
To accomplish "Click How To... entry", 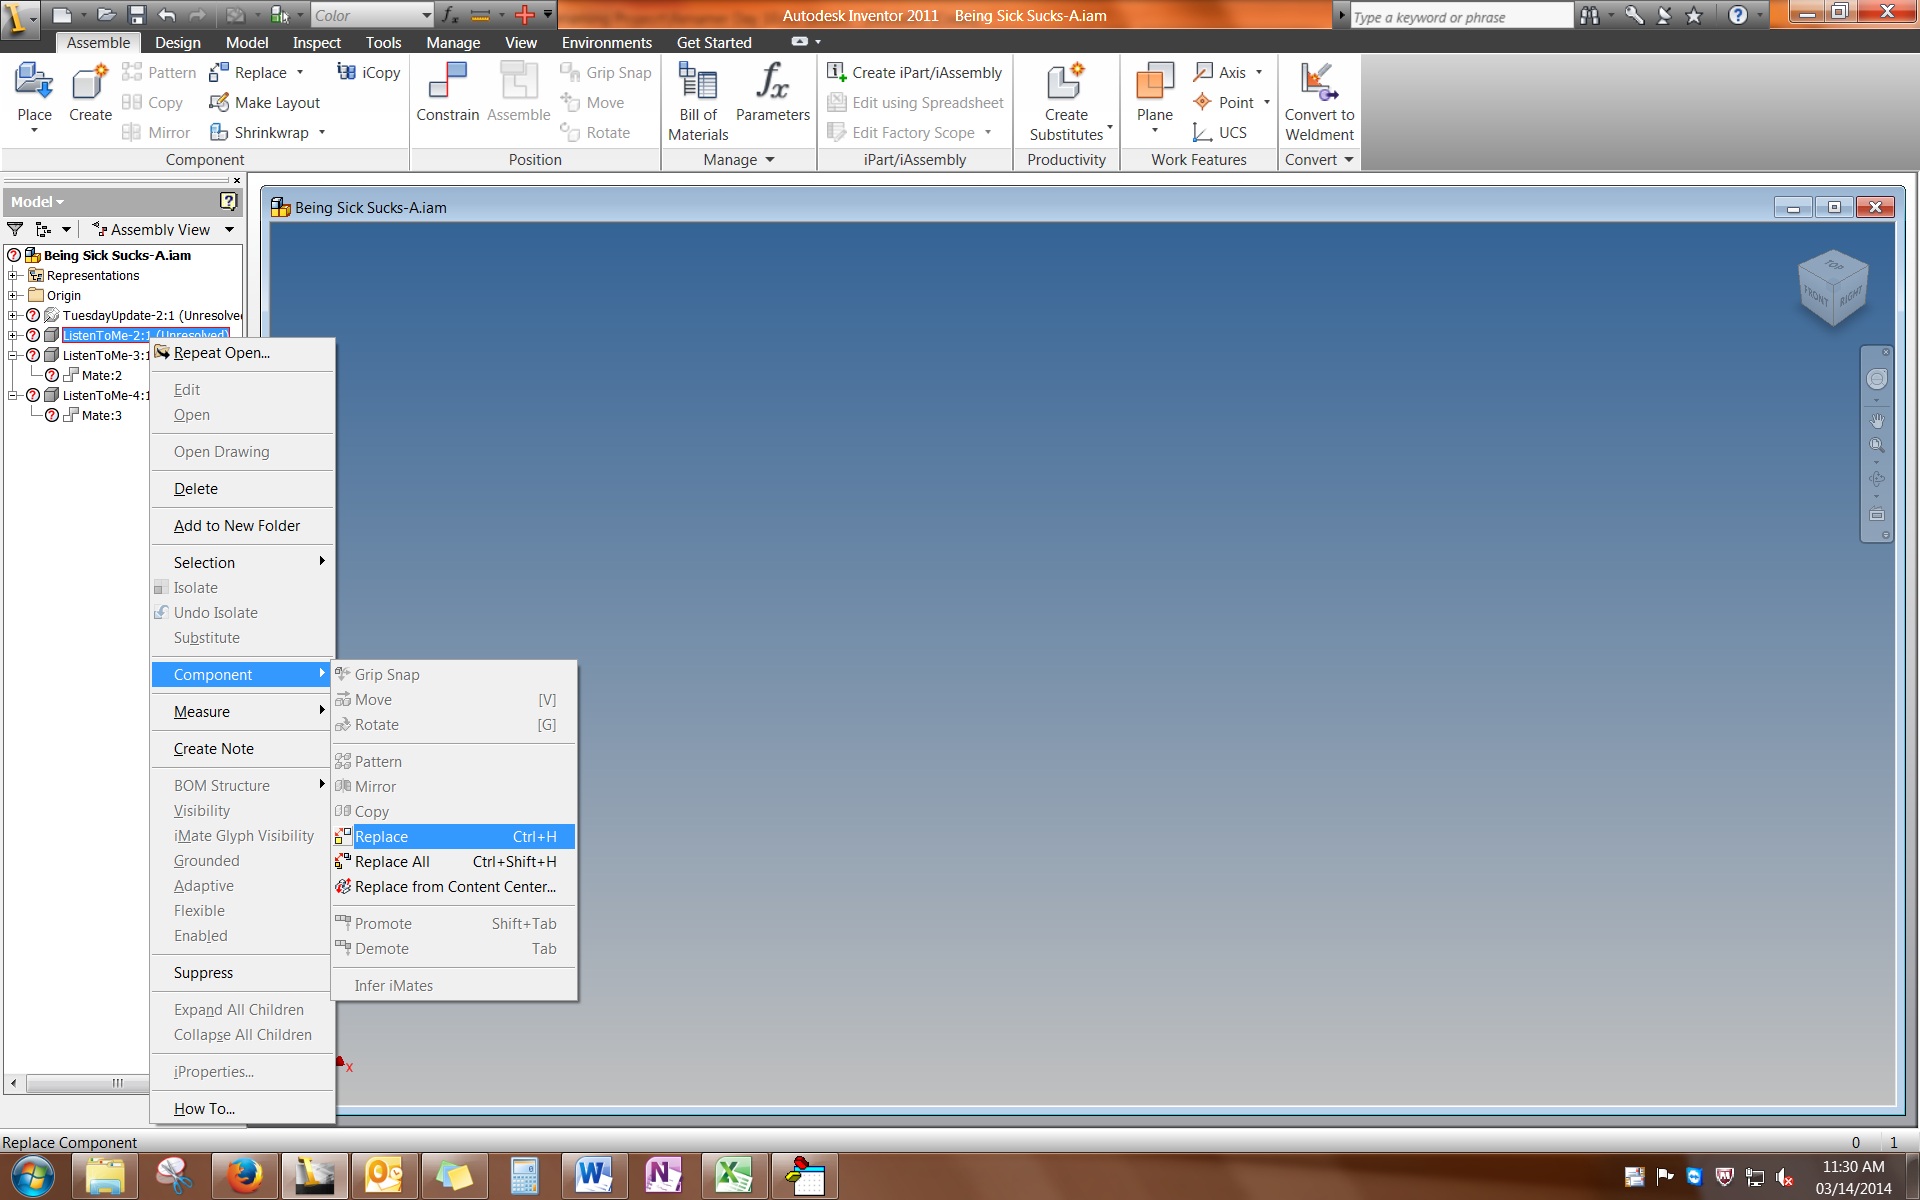I will pyautogui.click(x=242, y=1108).
